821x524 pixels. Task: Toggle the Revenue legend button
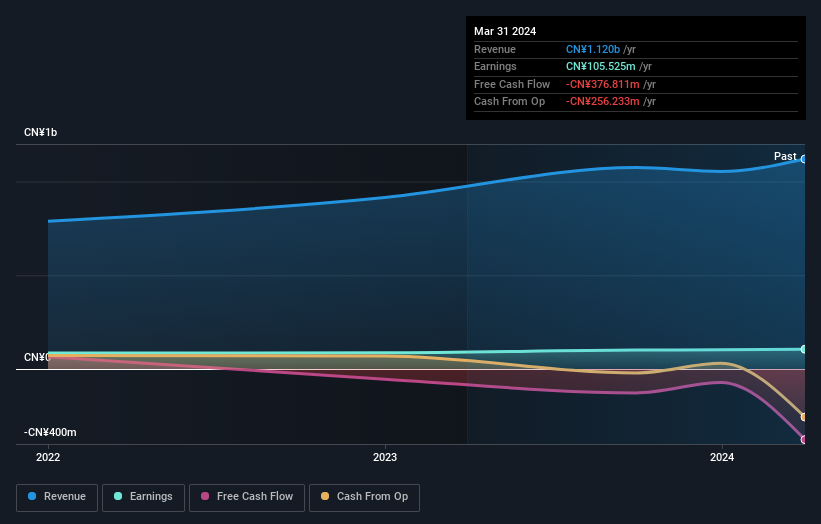(57, 497)
